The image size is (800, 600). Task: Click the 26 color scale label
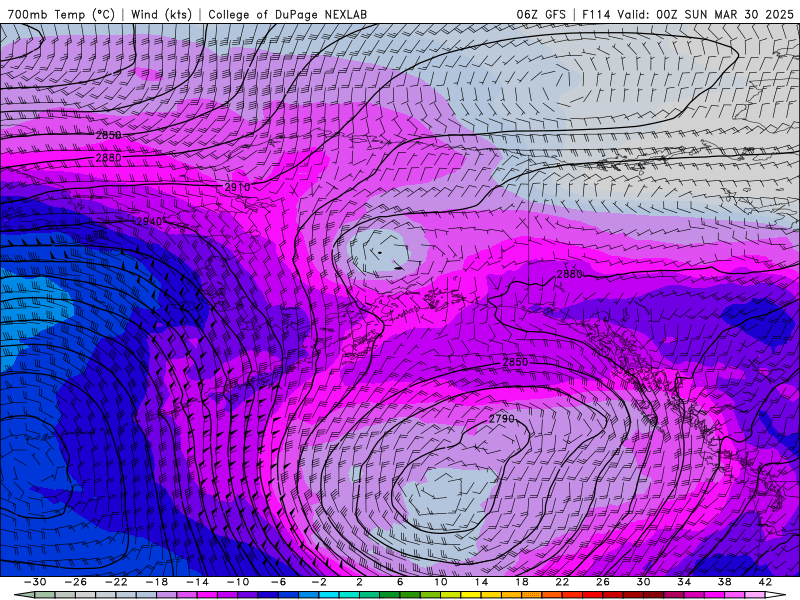click(x=603, y=582)
